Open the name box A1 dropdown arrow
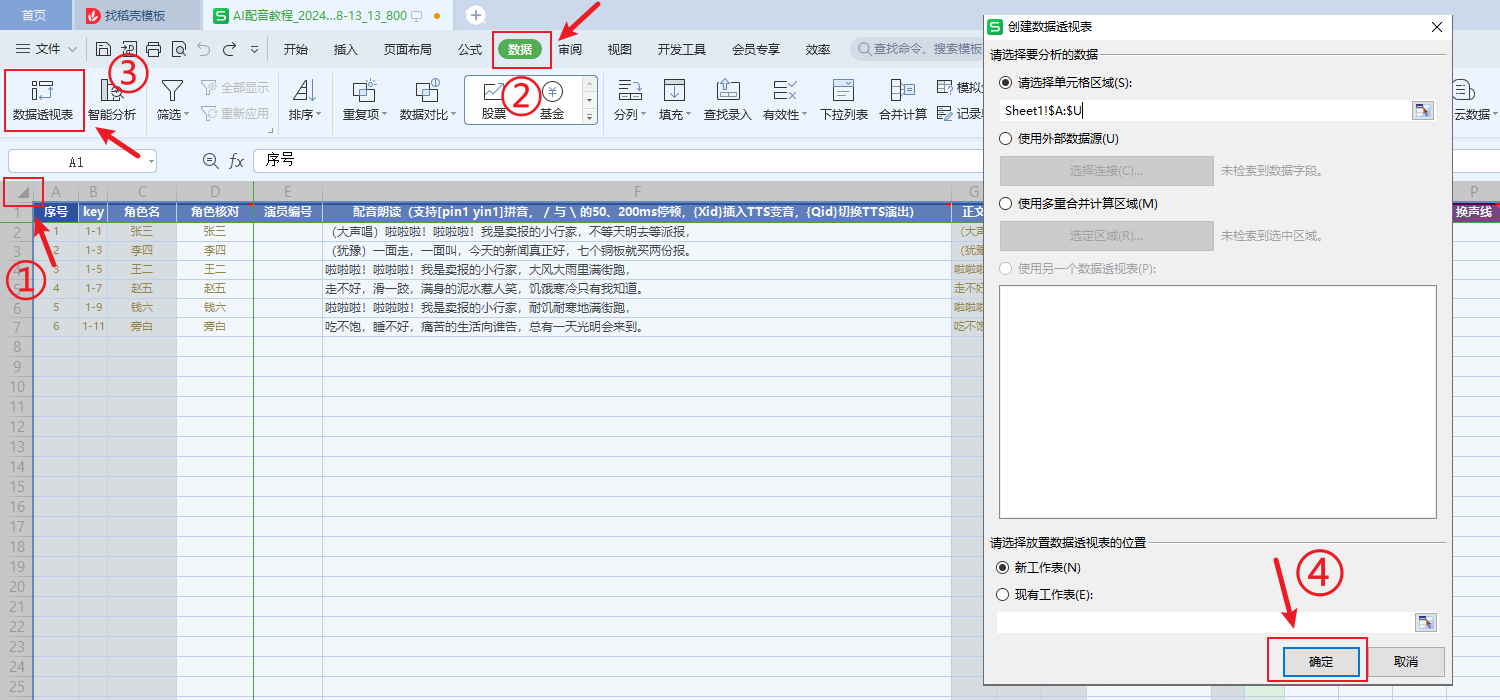The image size is (1500, 700). coord(150,161)
